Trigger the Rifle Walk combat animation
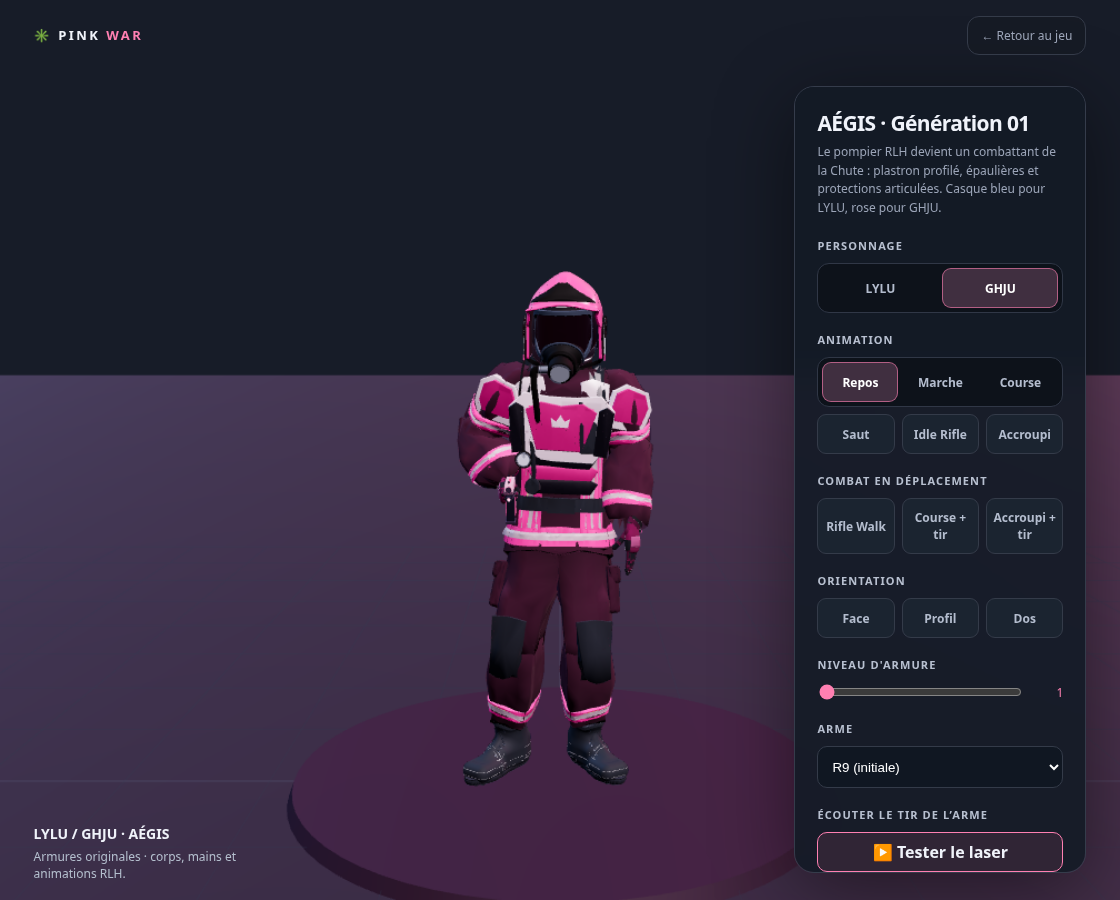Image resolution: width=1120 pixels, height=900 pixels. pos(856,526)
